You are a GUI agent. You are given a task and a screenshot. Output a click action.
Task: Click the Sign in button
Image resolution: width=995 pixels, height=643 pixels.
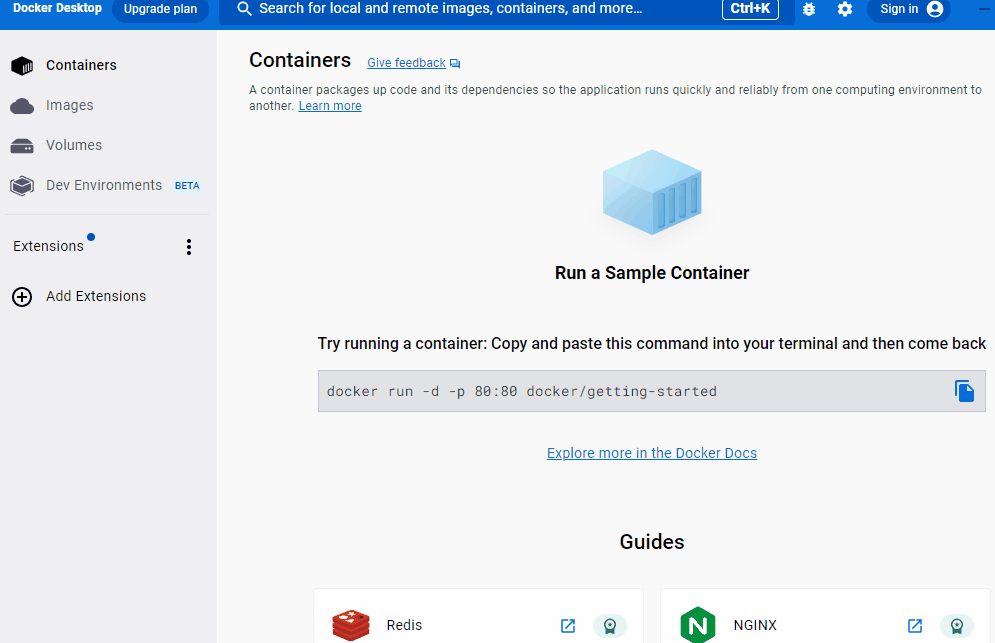908,9
